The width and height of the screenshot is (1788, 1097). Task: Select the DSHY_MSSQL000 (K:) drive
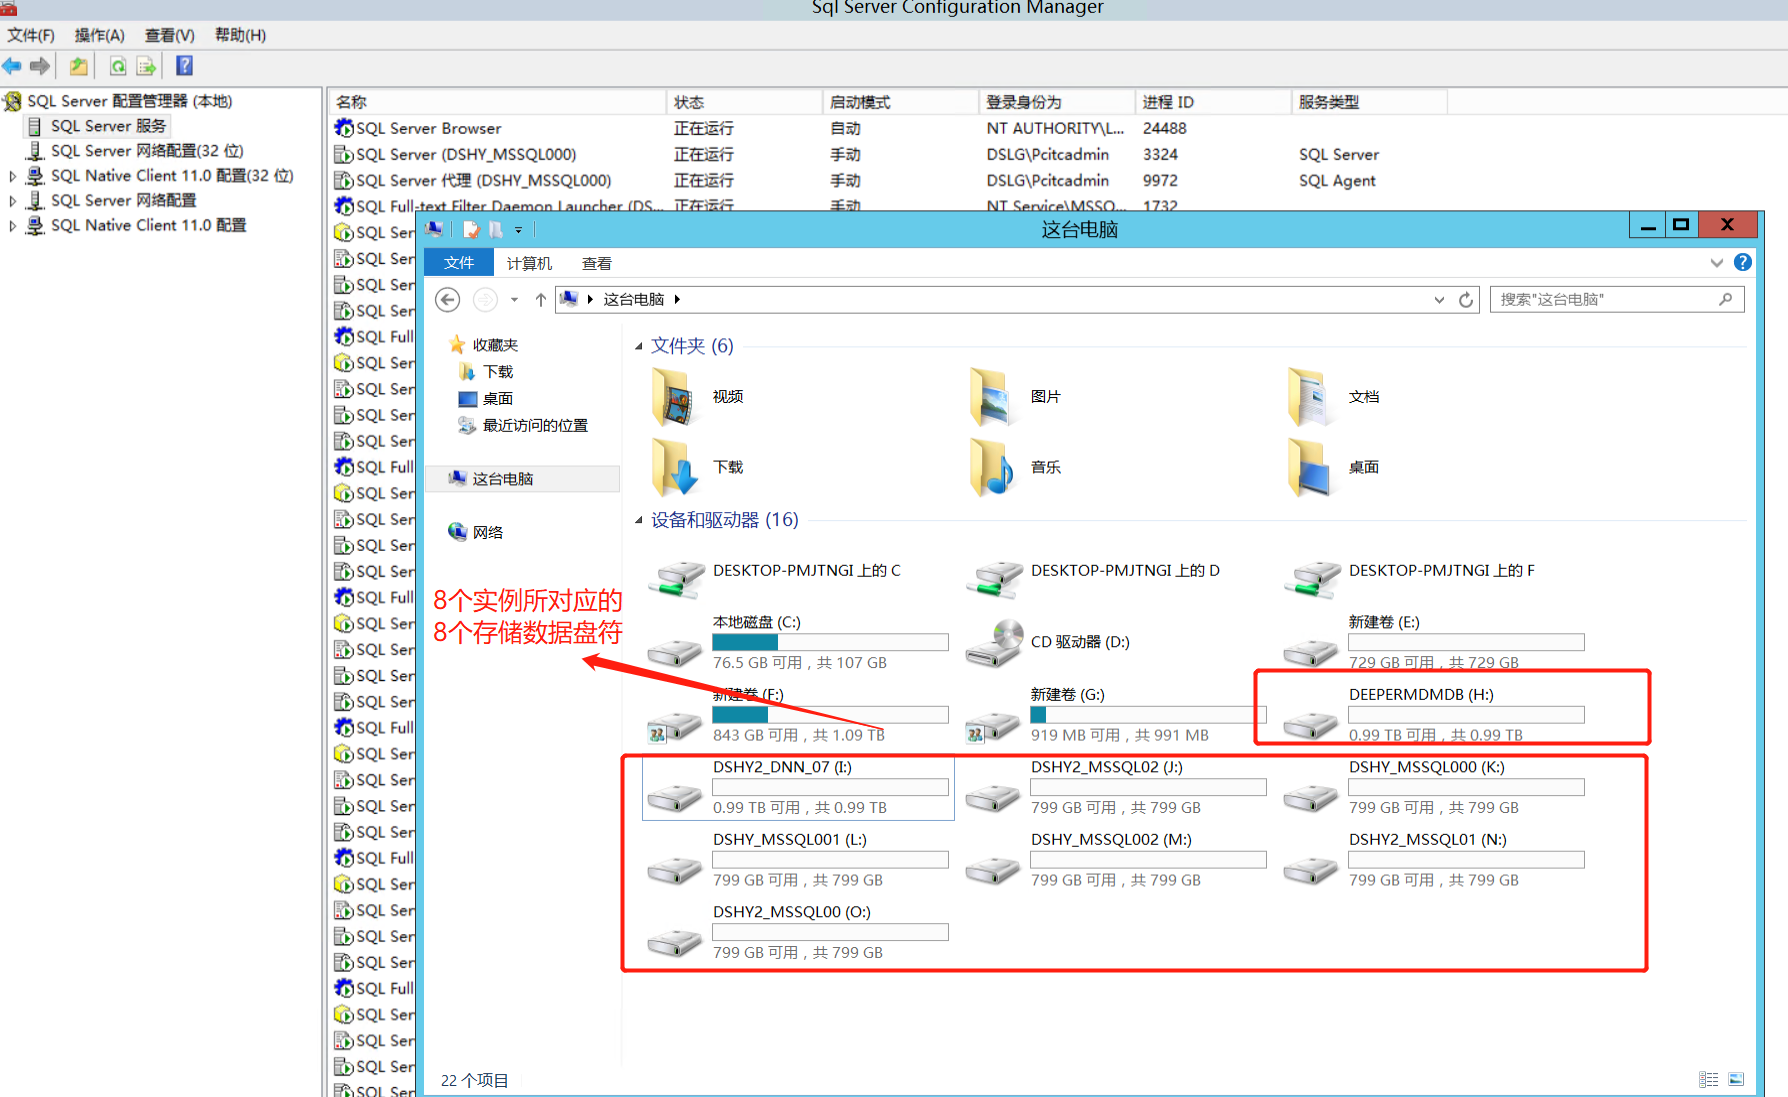(x=1434, y=787)
